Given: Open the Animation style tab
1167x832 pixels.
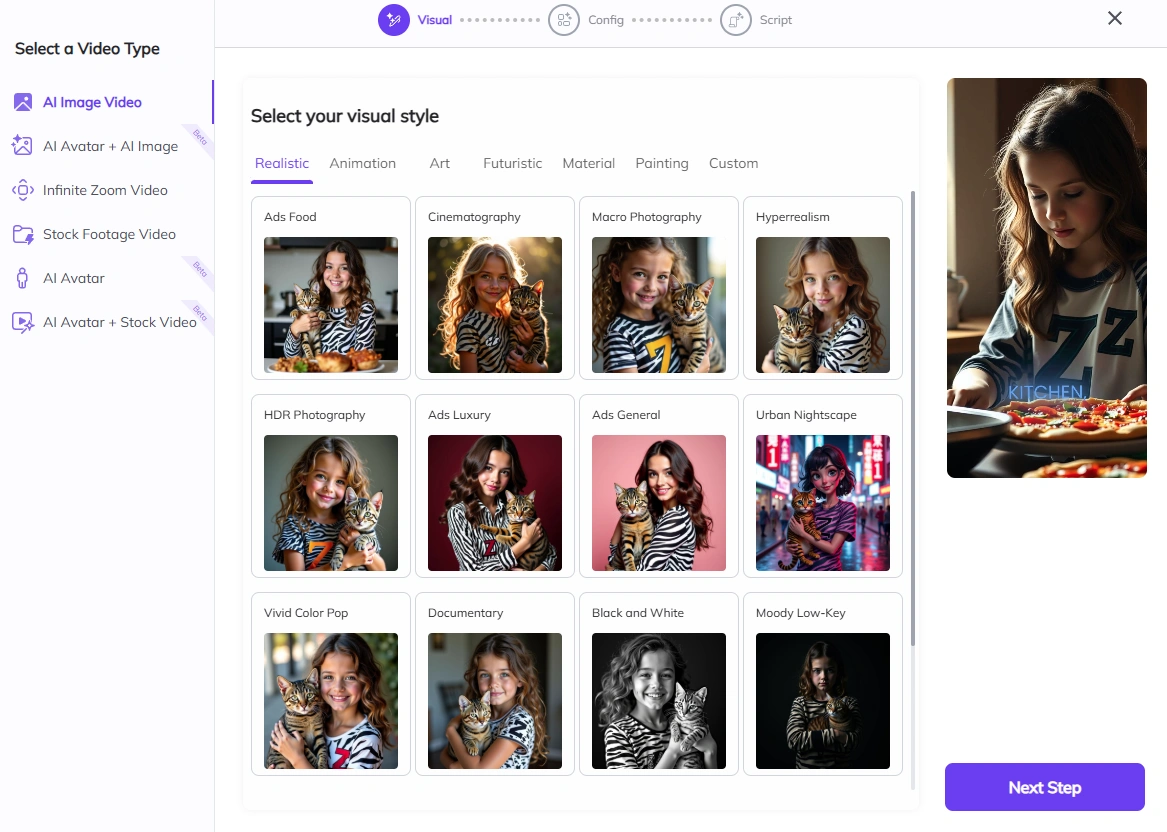Looking at the screenshot, I should [362, 163].
